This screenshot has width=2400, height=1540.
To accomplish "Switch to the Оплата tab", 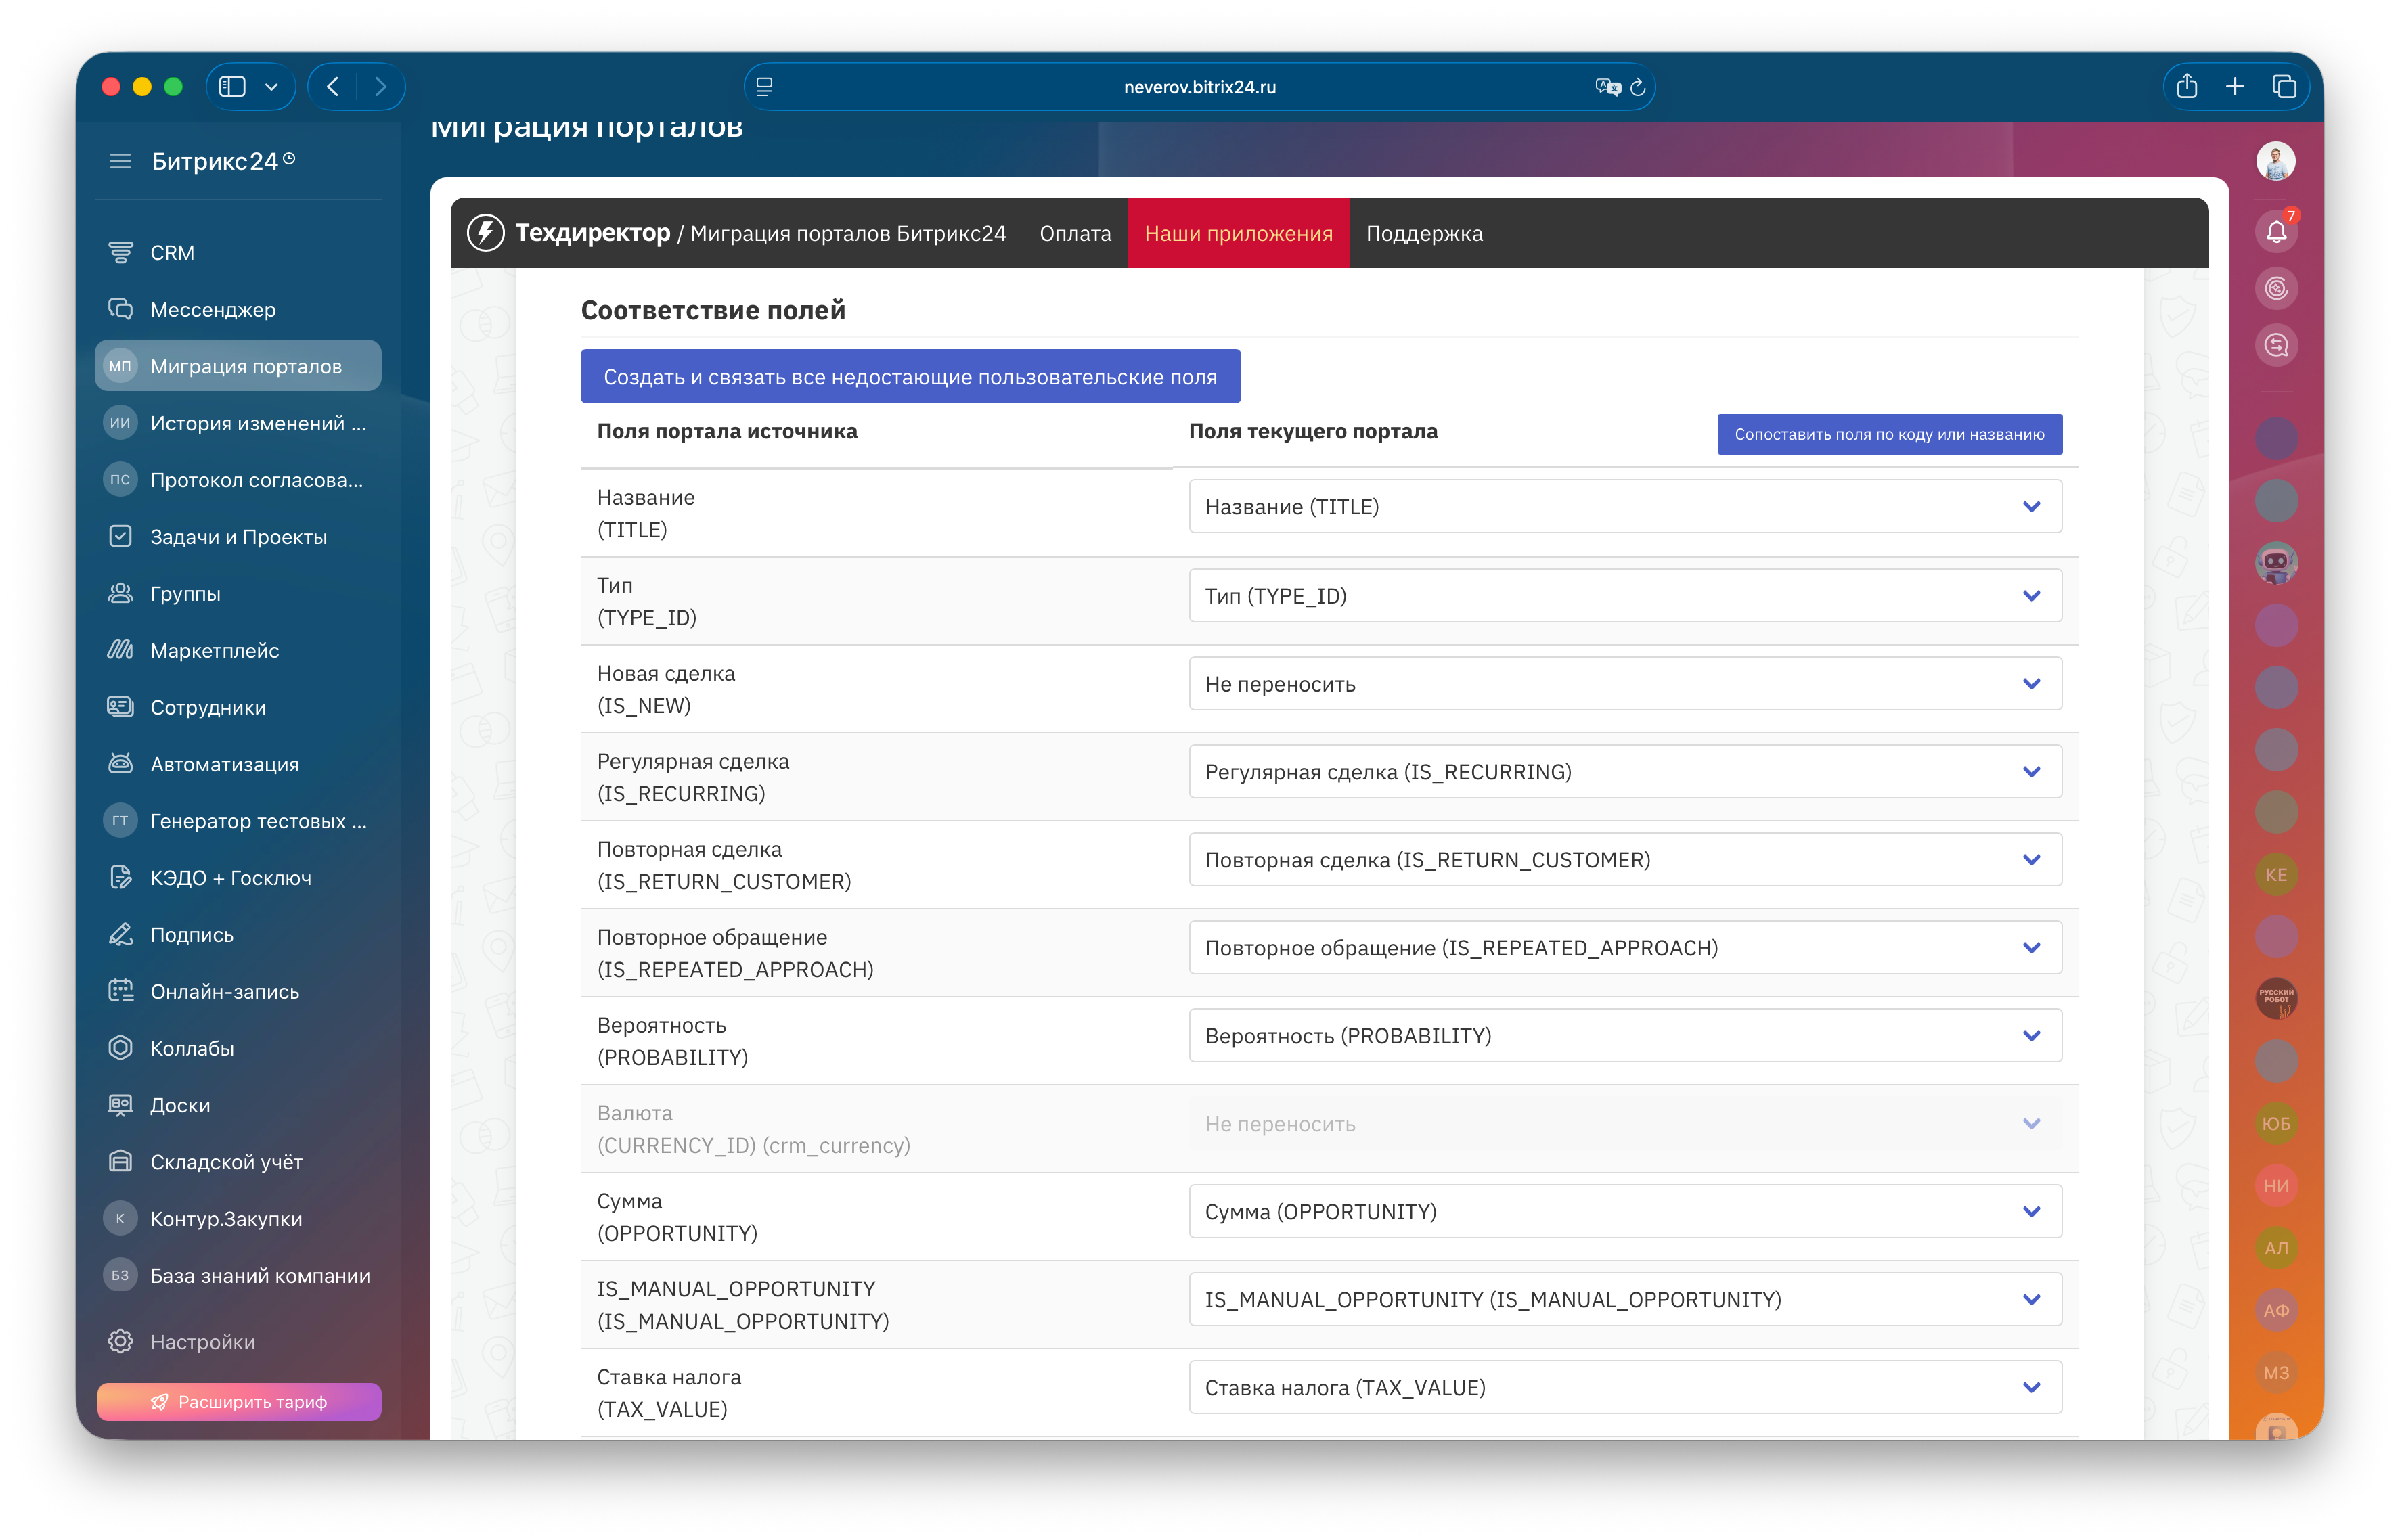I will click(x=1075, y=233).
